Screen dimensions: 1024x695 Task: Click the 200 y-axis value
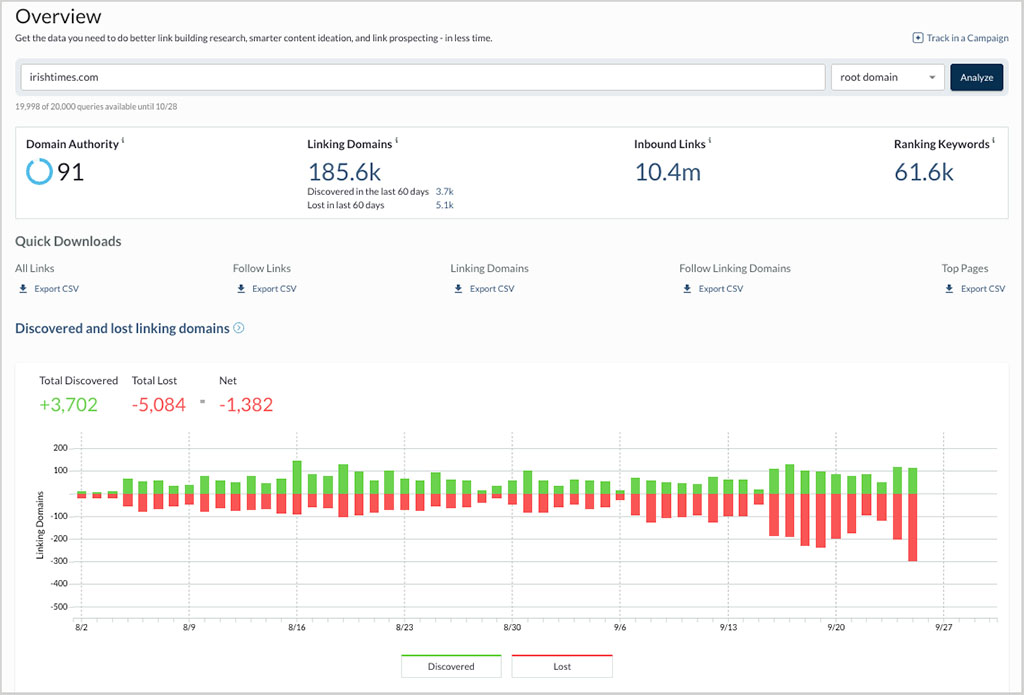click(60, 448)
